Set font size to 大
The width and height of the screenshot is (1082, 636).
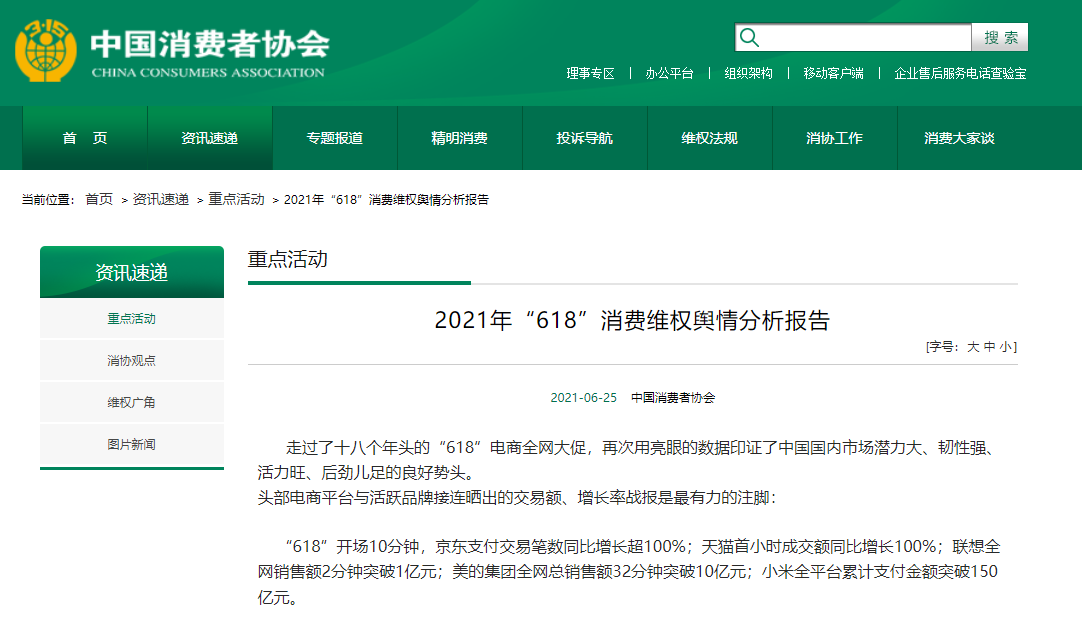975,346
